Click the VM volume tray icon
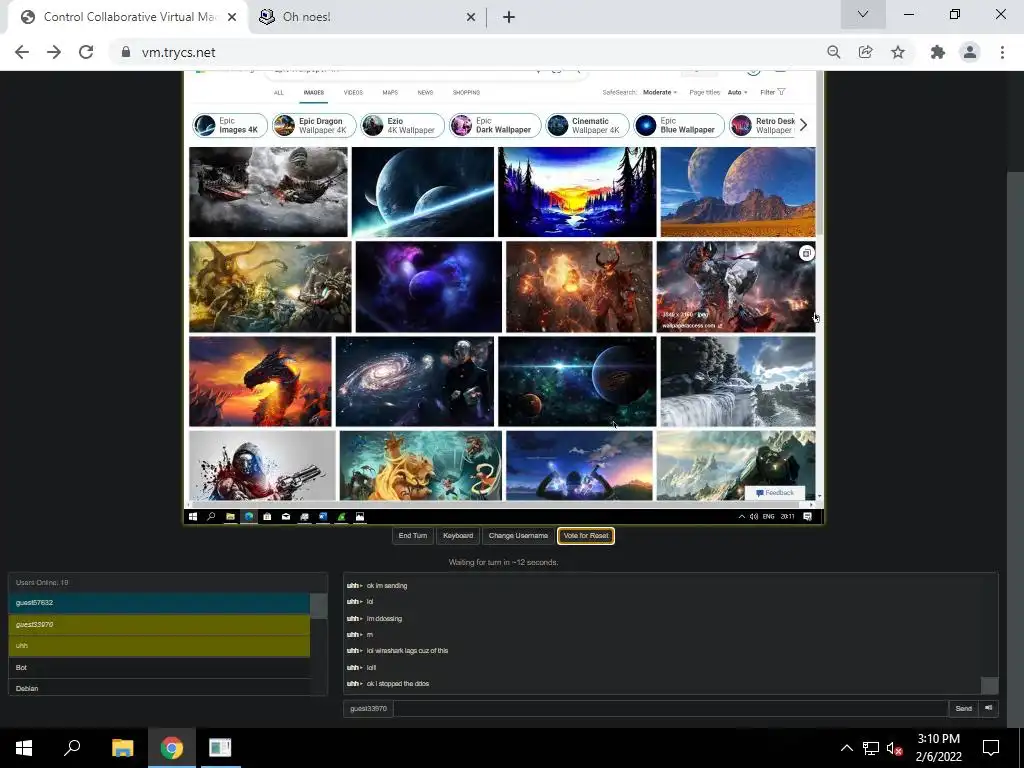Image resolution: width=1024 pixels, height=768 pixels. coord(754,517)
